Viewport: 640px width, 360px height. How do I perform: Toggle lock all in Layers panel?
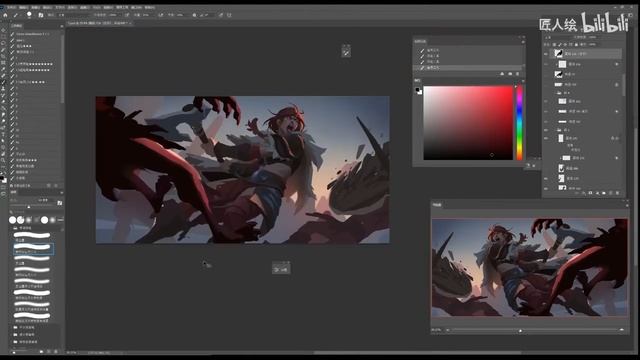click(x=576, y=44)
